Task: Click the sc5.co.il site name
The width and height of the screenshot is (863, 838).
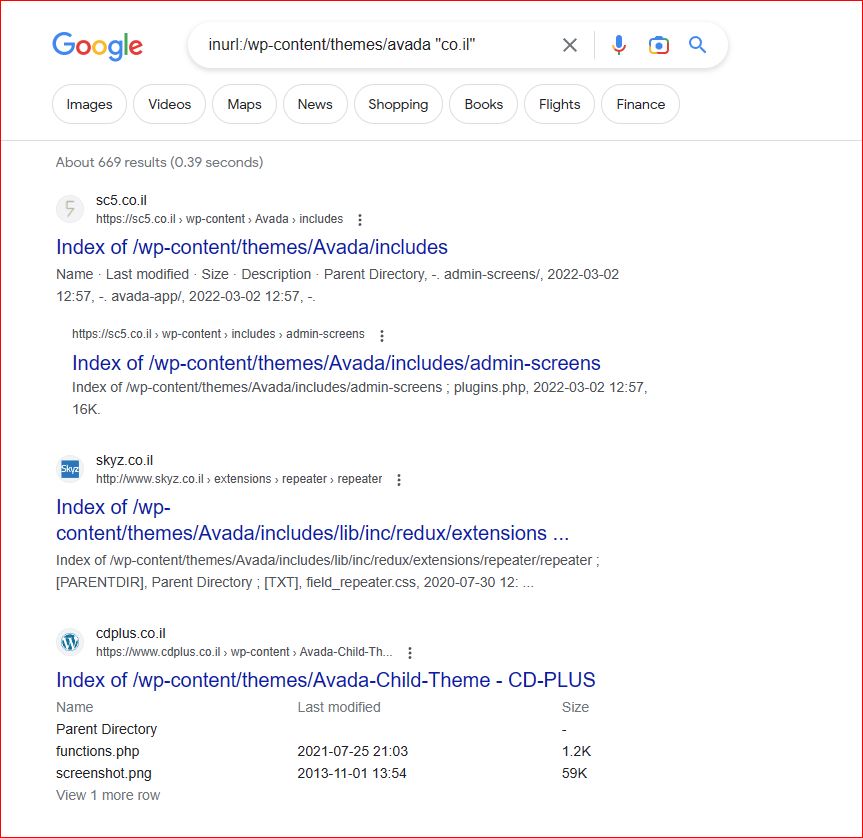Action: point(121,200)
